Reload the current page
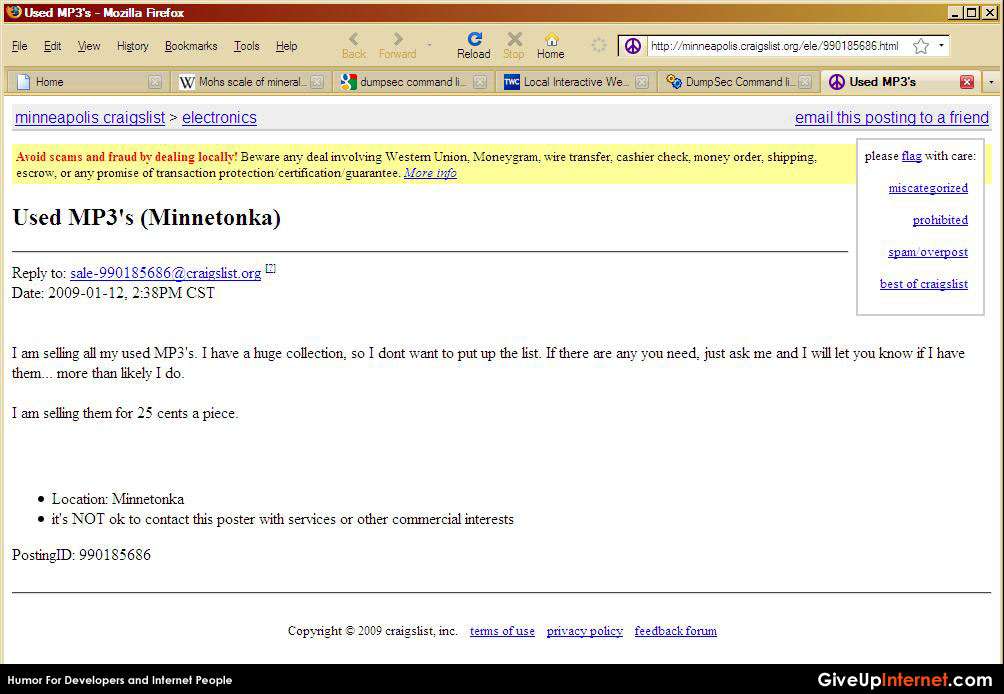 tap(474, 45)
